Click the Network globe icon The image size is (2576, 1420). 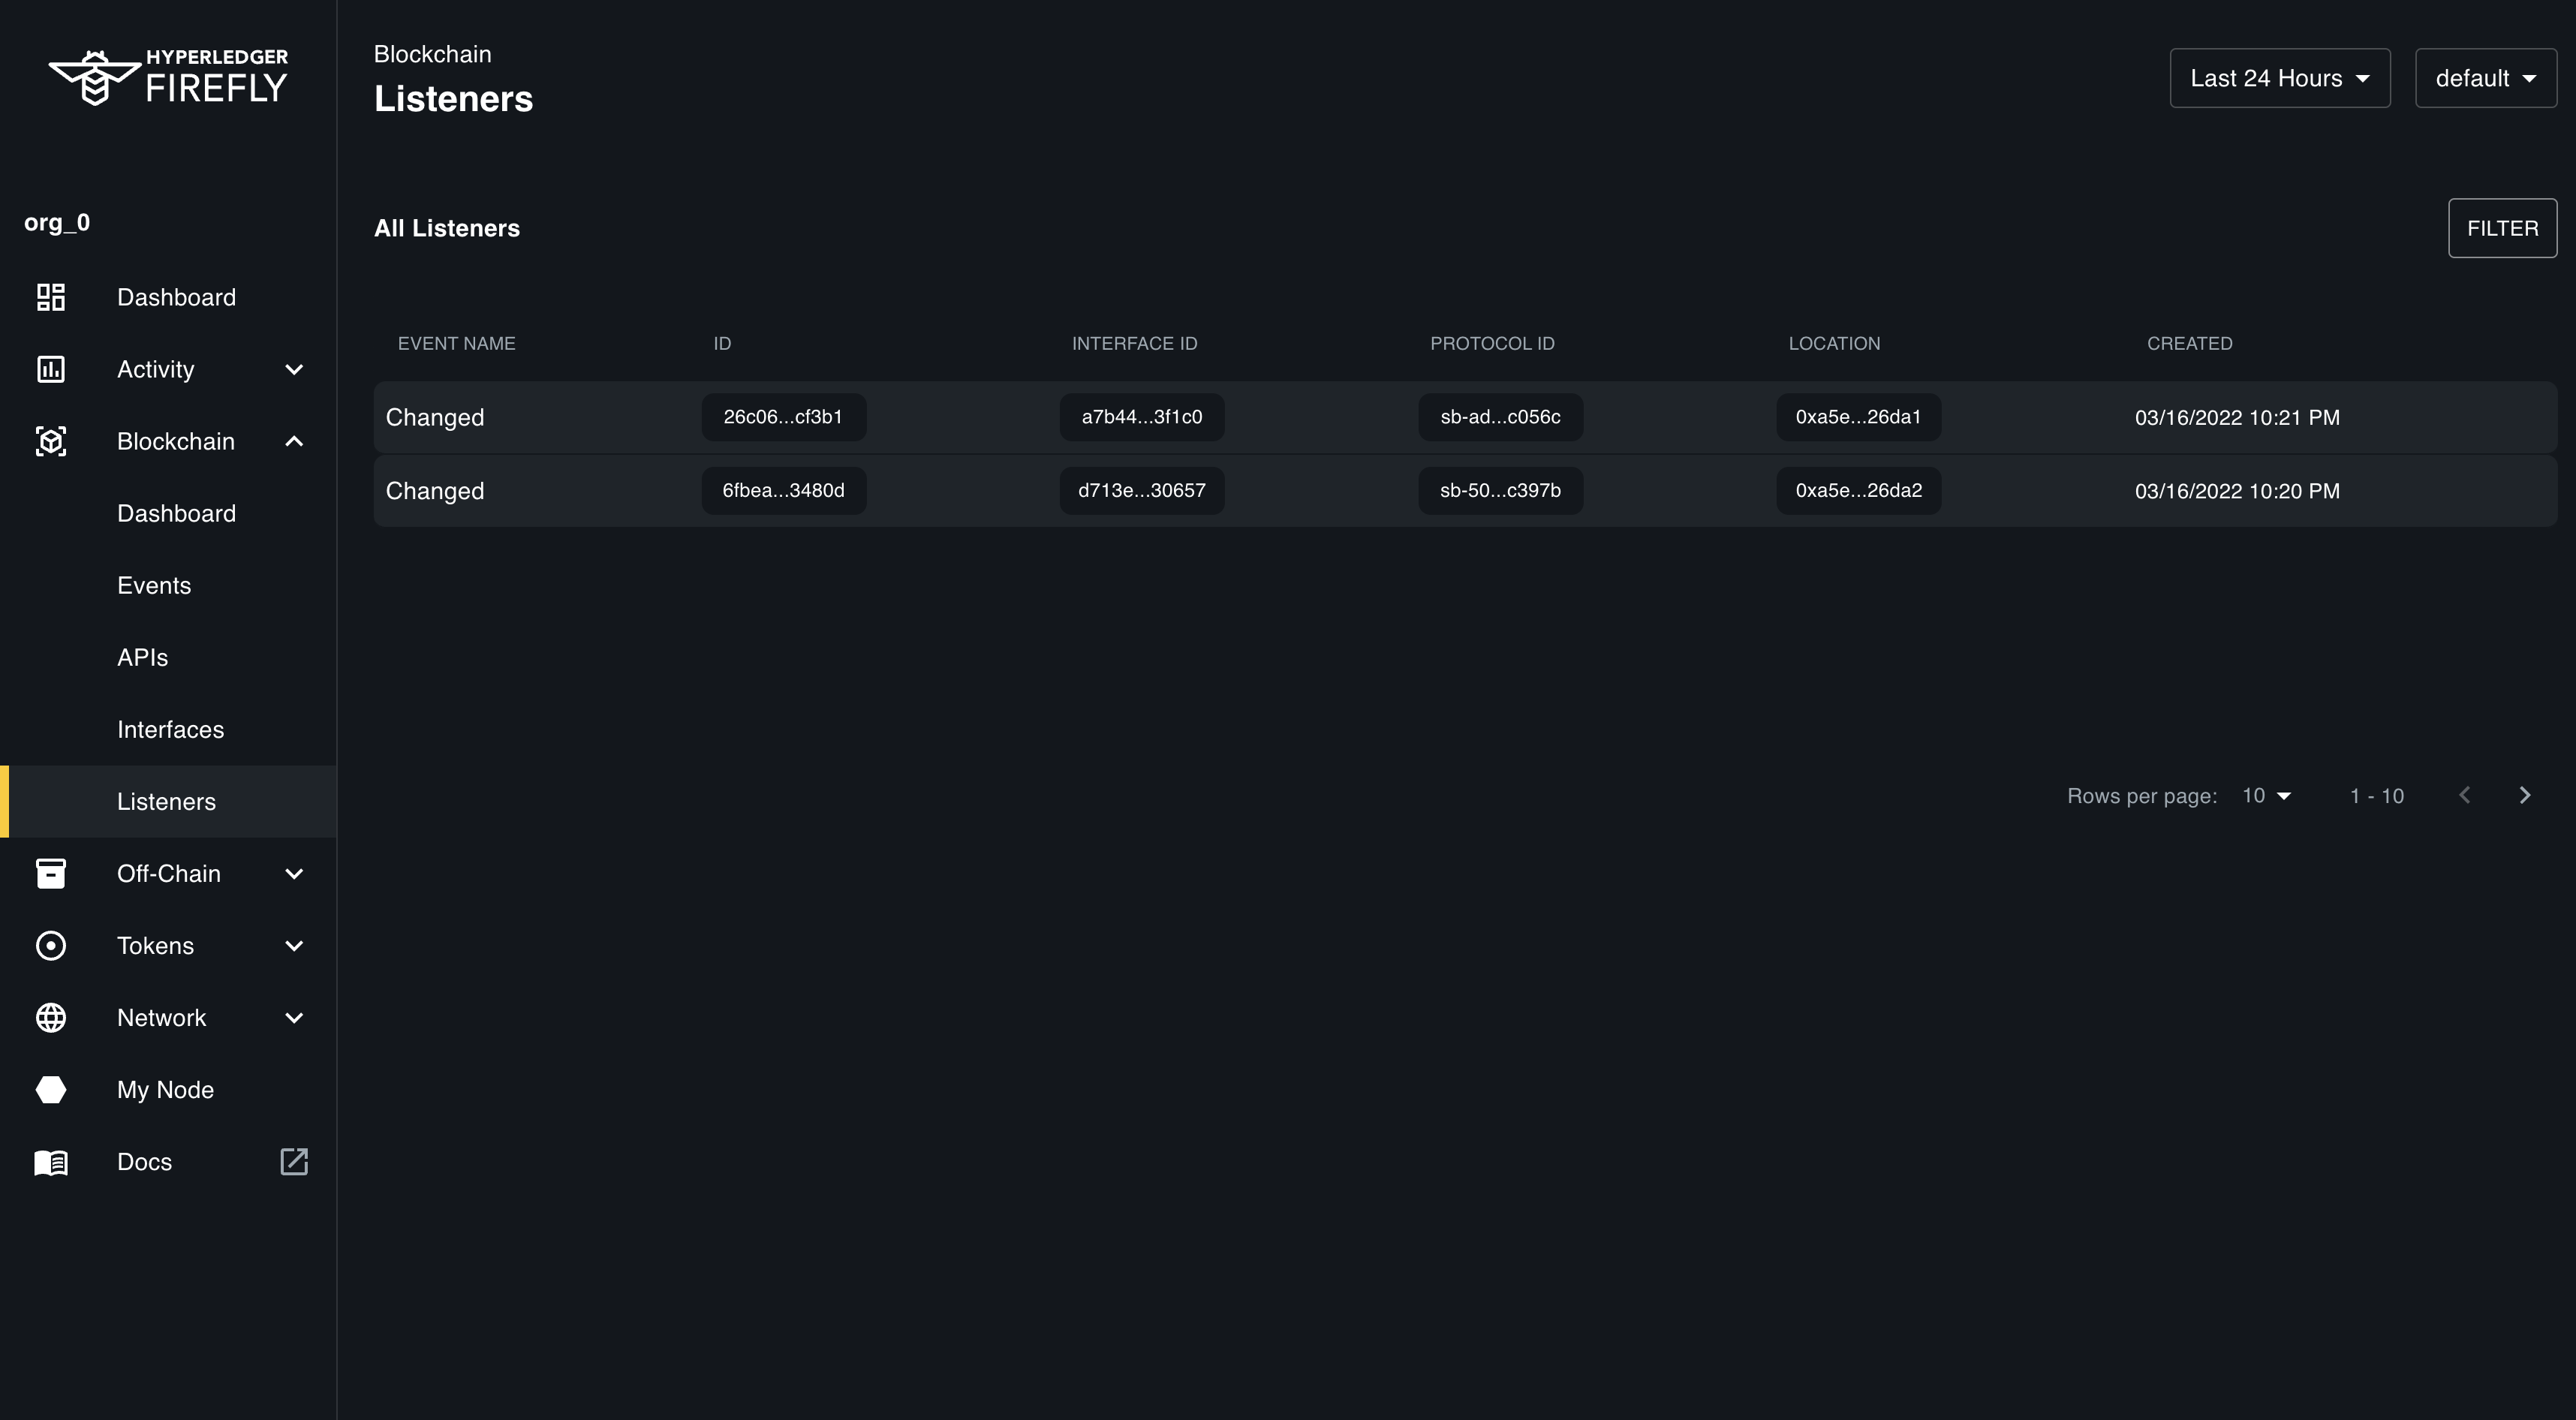(x=51, y=1017)
